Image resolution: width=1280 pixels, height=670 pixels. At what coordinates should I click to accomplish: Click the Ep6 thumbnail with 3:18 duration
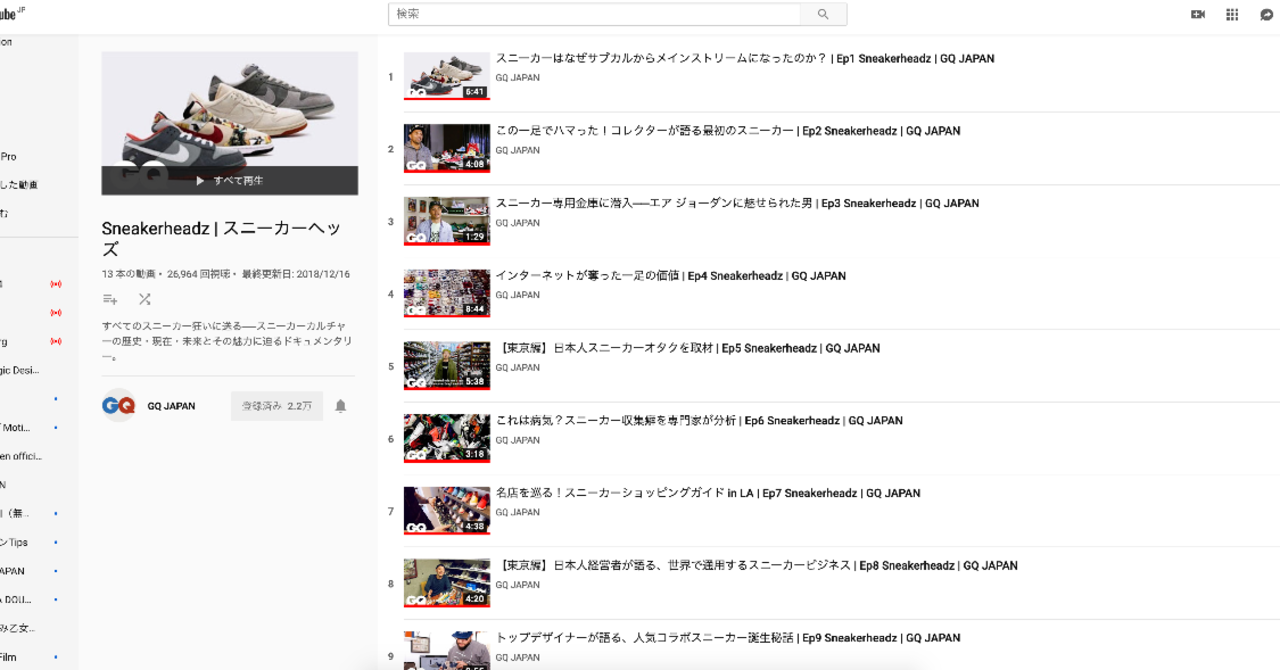tap(447, 438)
